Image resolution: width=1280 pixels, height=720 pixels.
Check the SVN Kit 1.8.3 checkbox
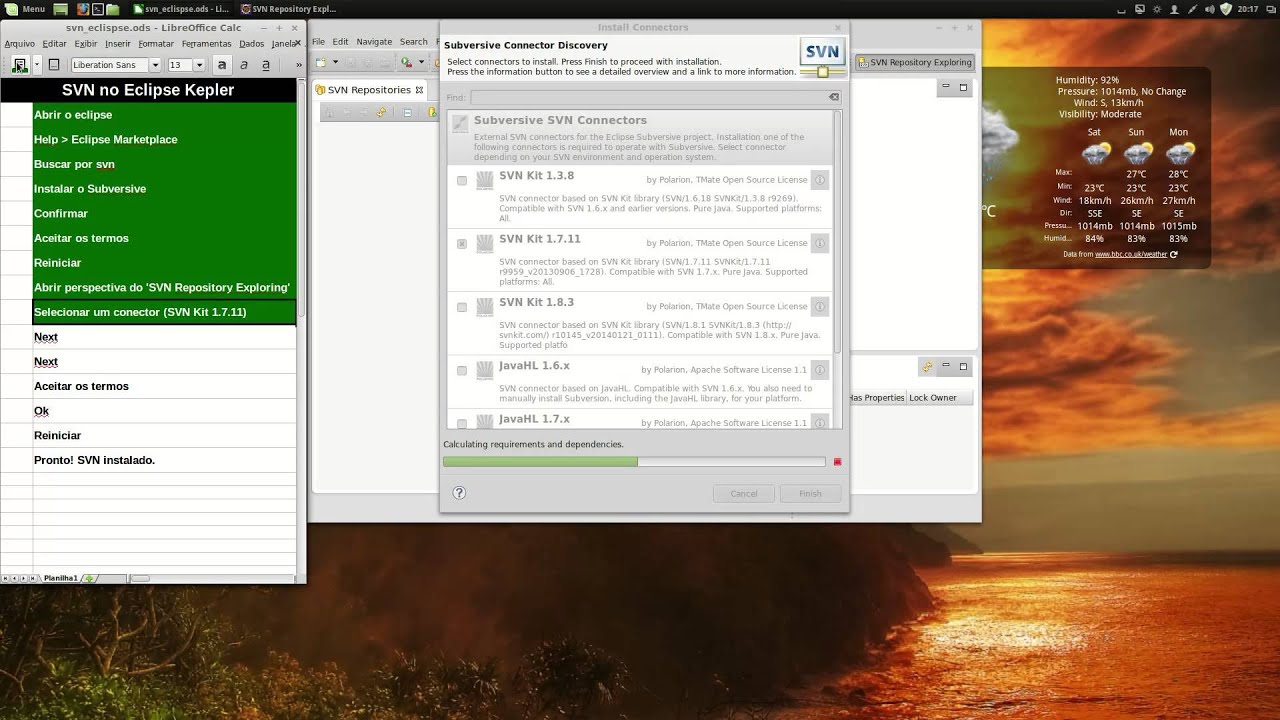(462, 307)
